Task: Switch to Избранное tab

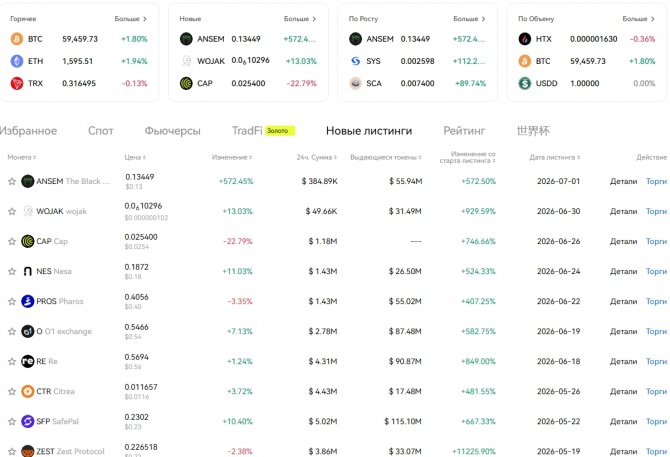Action: [28, 131]
